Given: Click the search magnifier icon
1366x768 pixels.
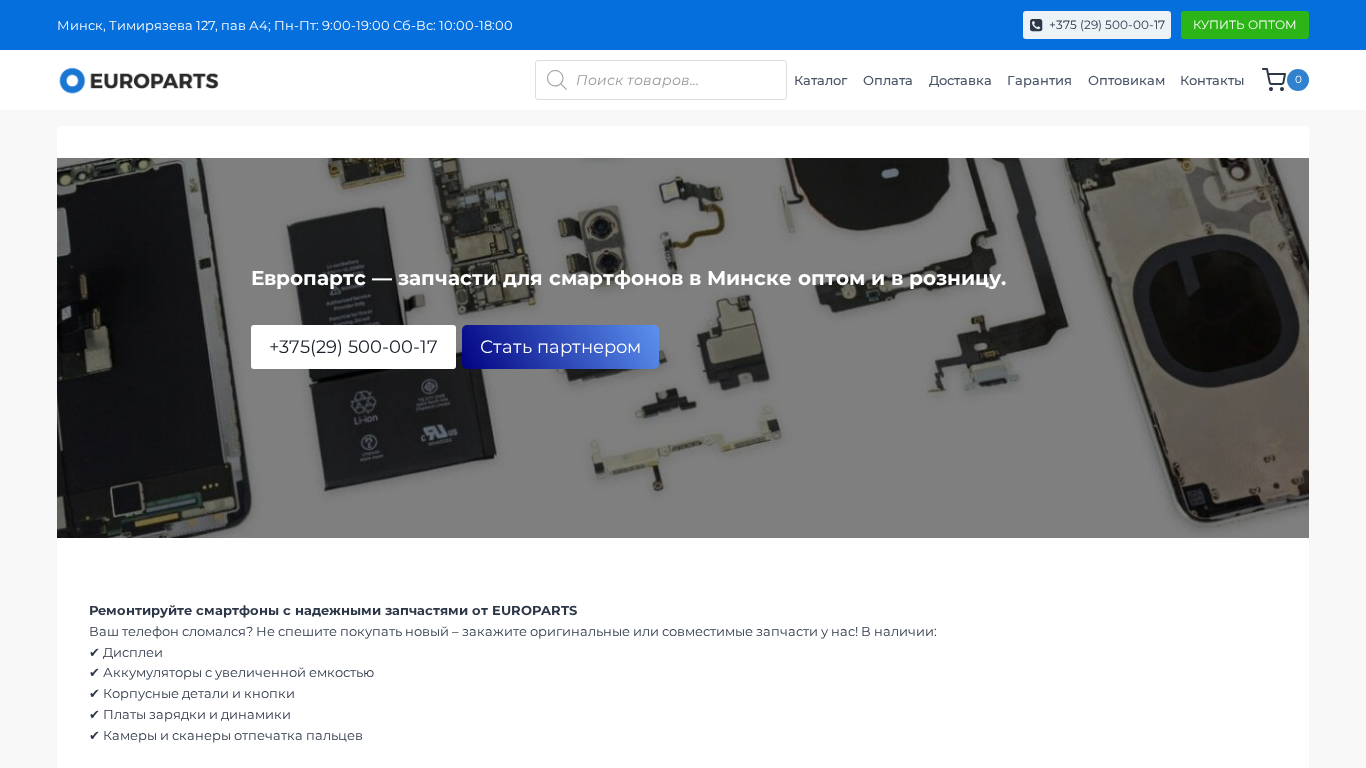Looking at the screenshot, I should point(556,80).
